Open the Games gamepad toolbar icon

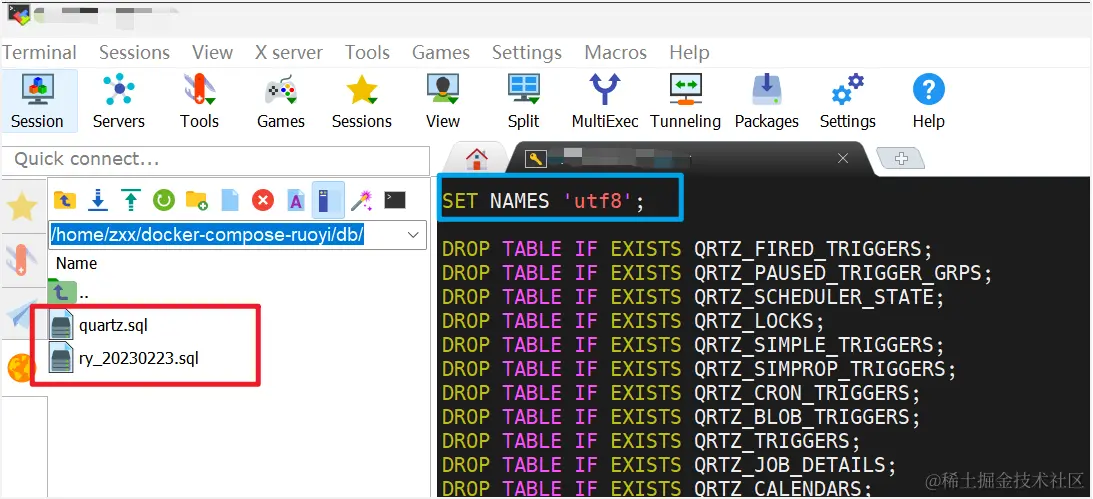281,101
